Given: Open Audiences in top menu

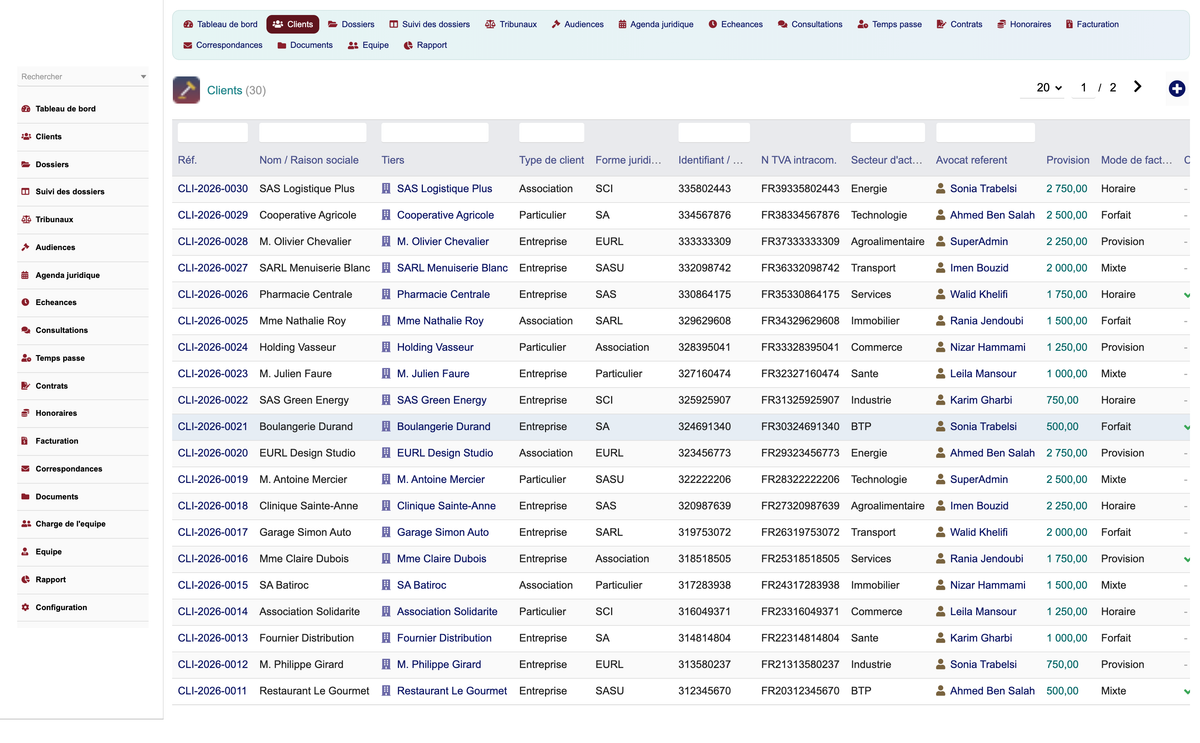Looking at the screenshot, I should pyautogui.click(x=577, y=24).
